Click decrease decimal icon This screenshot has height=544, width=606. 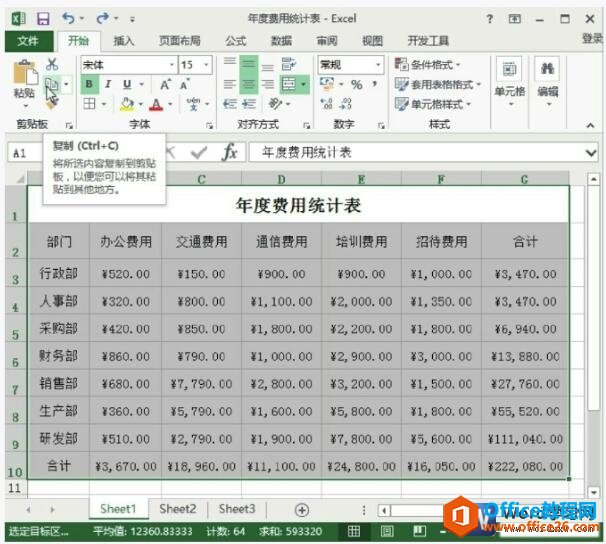(x=345, y=104)
